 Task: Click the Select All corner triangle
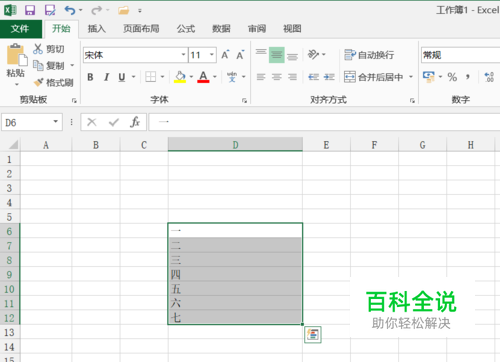click(13, 145)
